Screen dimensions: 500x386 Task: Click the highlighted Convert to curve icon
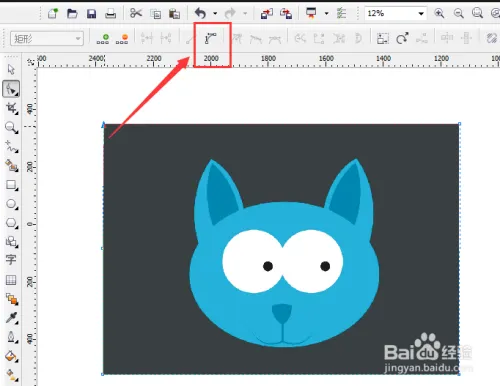tap(211, 39)
